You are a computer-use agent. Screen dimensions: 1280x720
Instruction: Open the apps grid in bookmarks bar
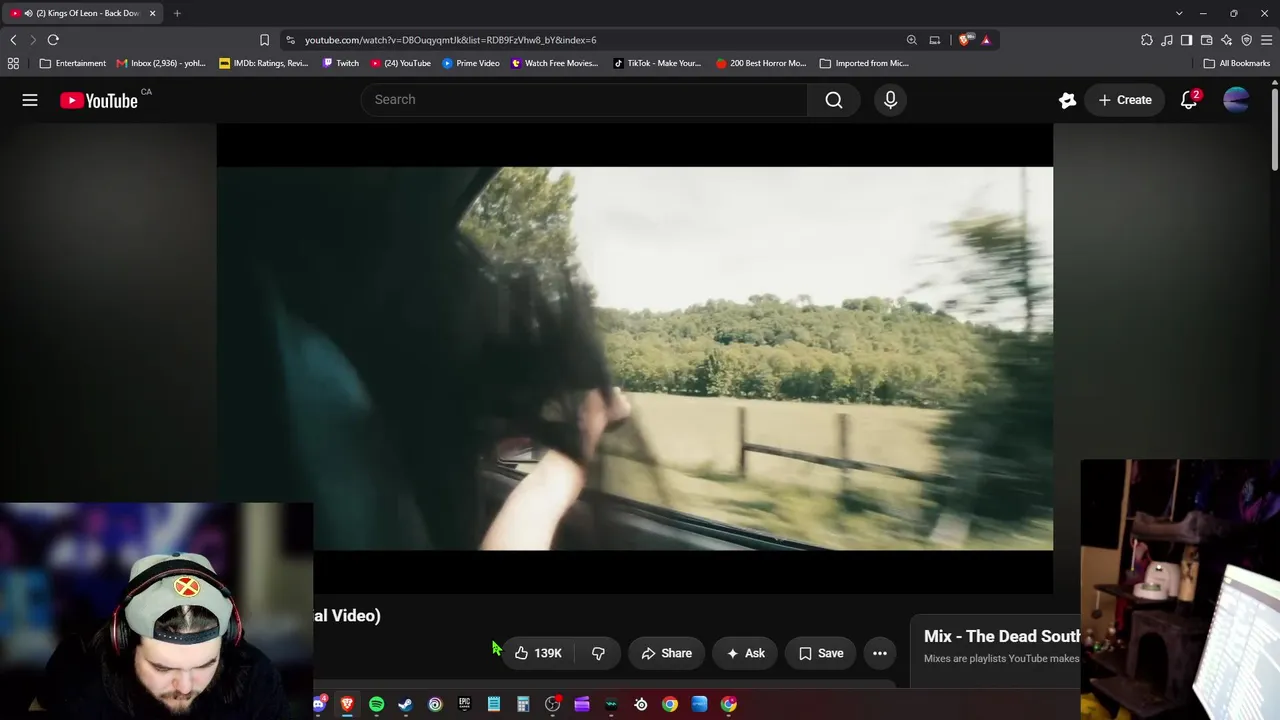click(13, 63)
